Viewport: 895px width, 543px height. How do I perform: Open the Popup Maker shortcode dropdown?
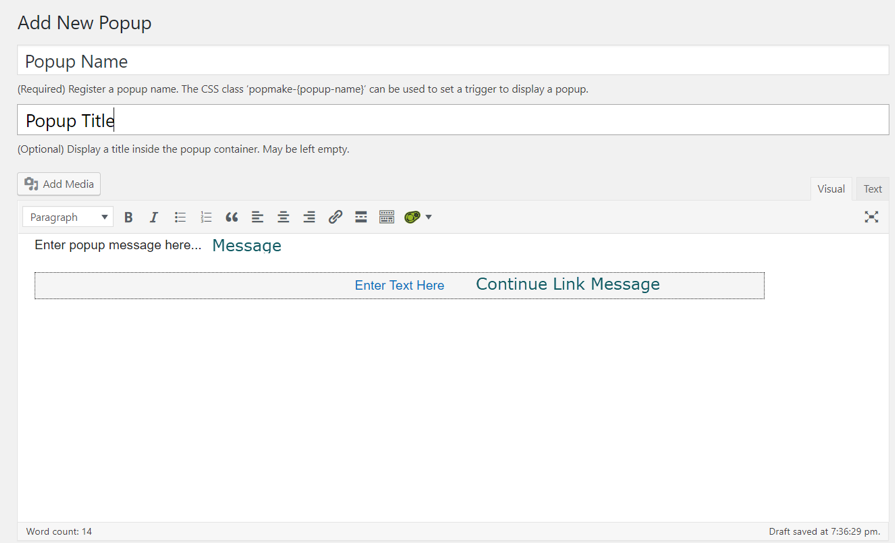pos(418,217)
